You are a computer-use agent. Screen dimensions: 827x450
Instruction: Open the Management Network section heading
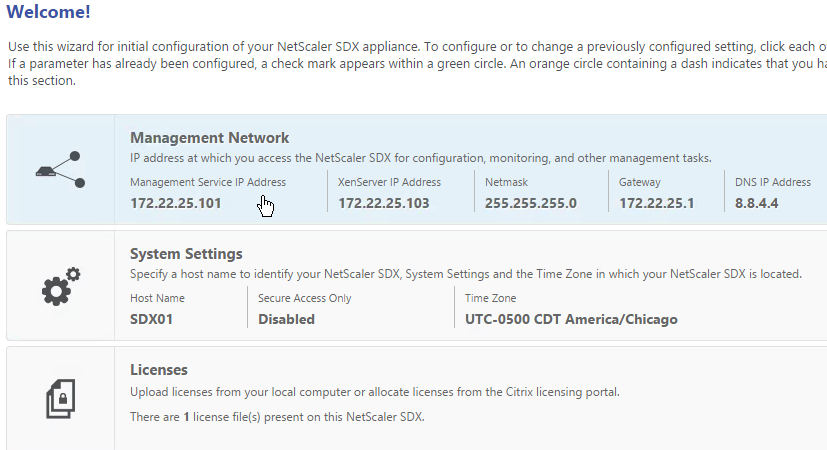tap(209, 138)
